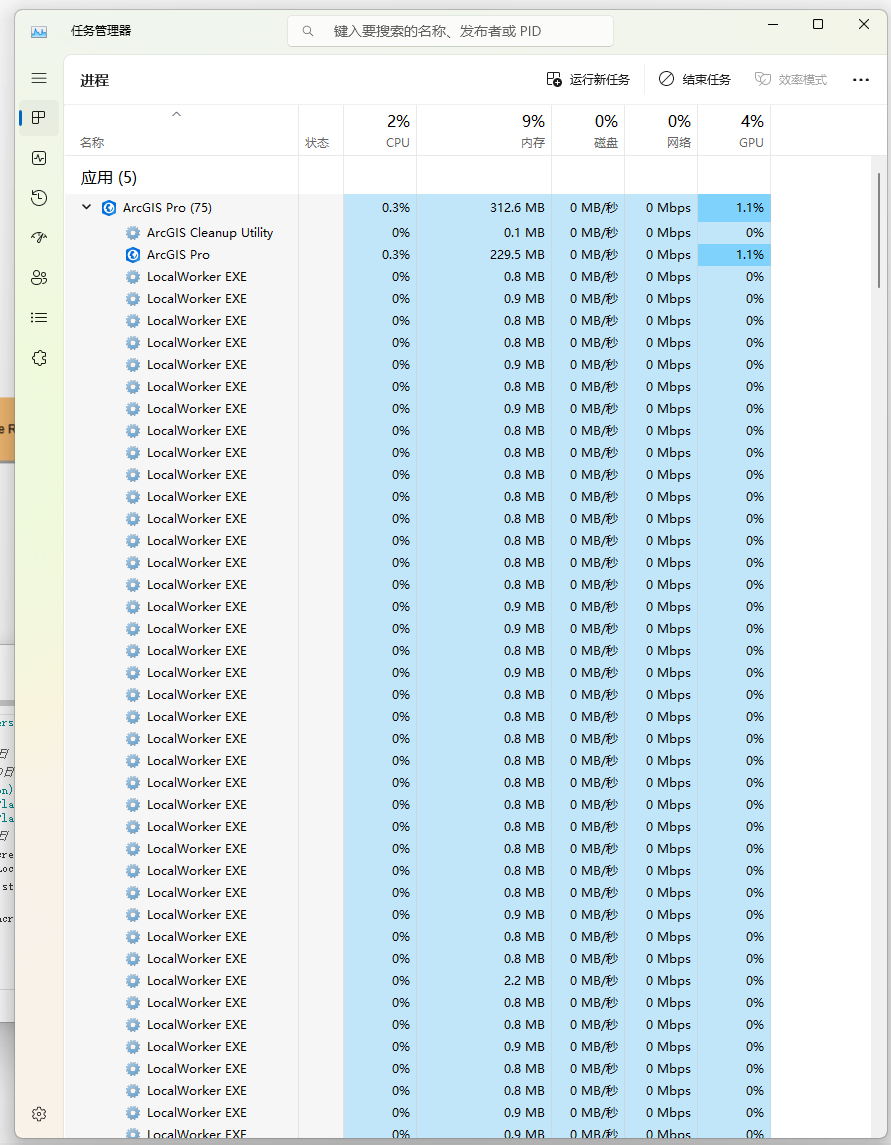Open the Details list sidebar icon

click(x=39, y=318)
